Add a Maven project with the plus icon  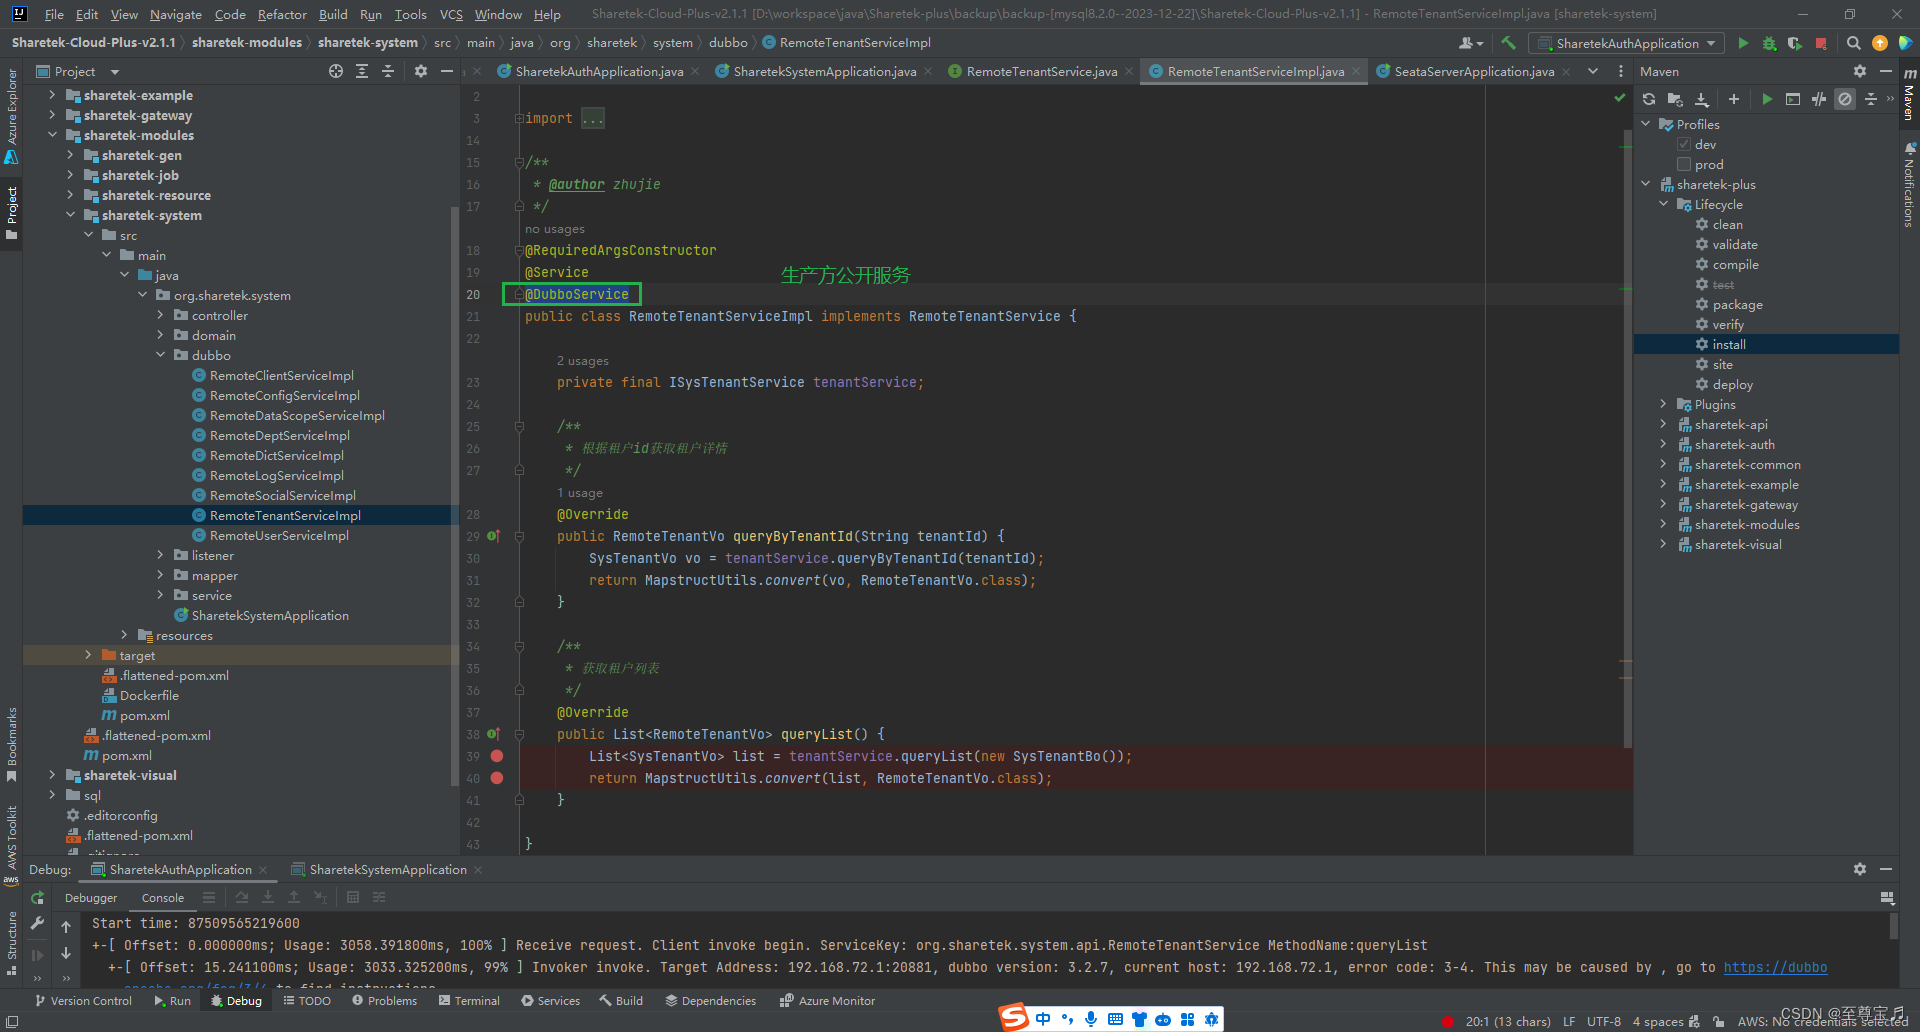pos(1734,99)
